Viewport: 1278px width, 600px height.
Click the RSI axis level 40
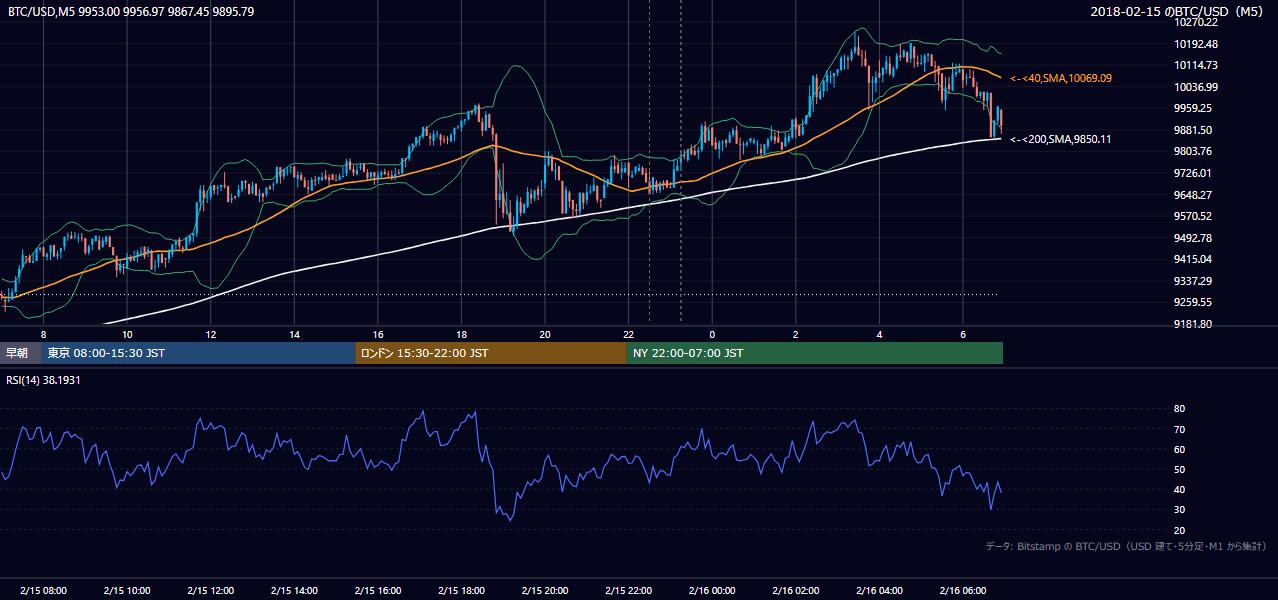1180,489
